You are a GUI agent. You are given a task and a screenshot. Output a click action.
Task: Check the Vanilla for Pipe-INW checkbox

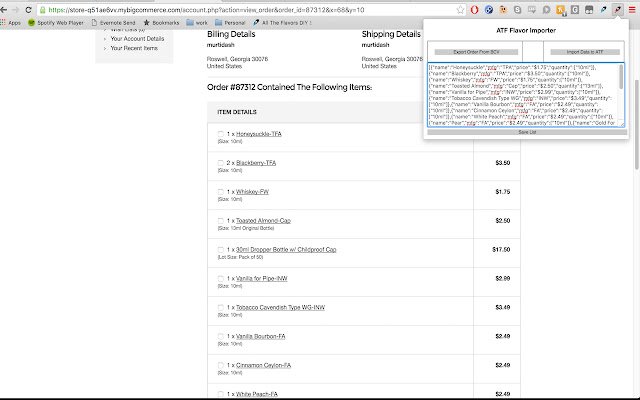point(220,279)
